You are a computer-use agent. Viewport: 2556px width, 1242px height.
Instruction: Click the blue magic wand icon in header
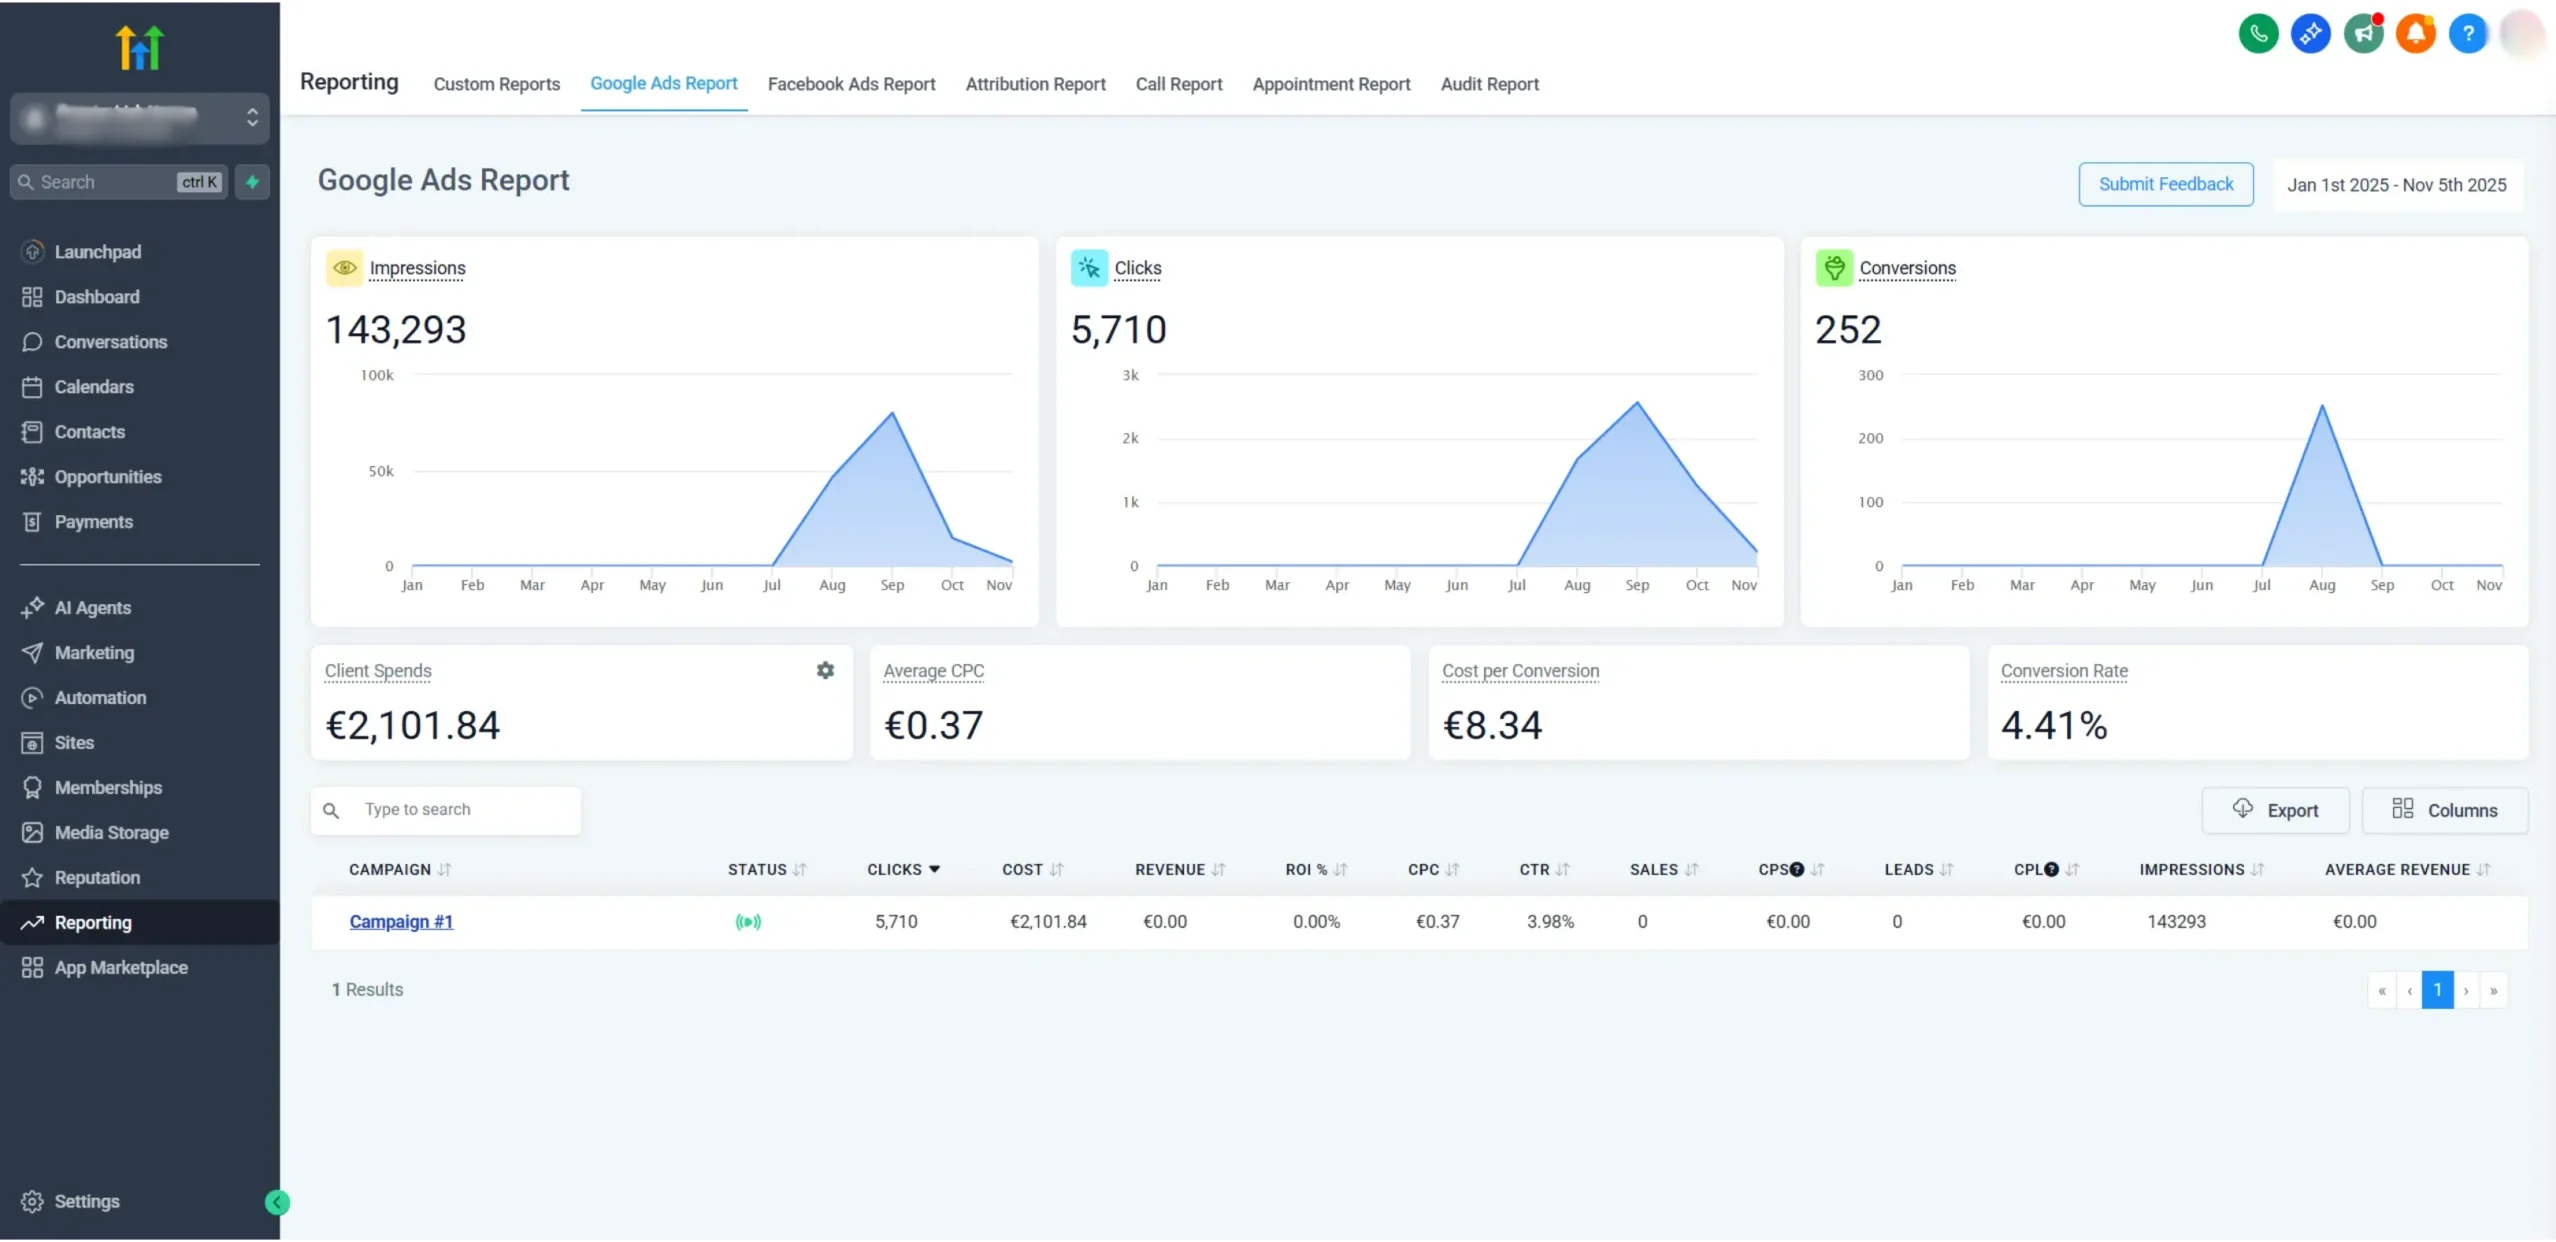(x=2310, y=34)
